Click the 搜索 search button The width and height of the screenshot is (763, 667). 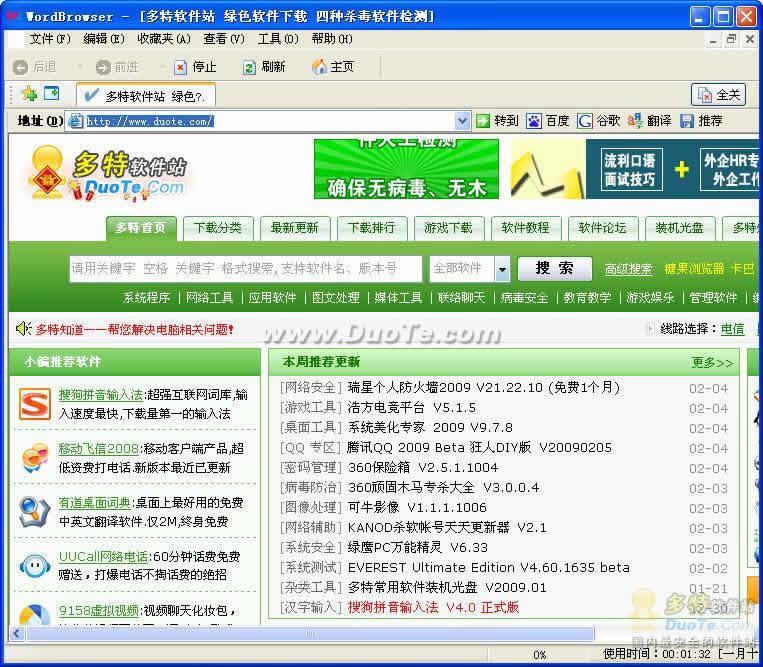555,269
